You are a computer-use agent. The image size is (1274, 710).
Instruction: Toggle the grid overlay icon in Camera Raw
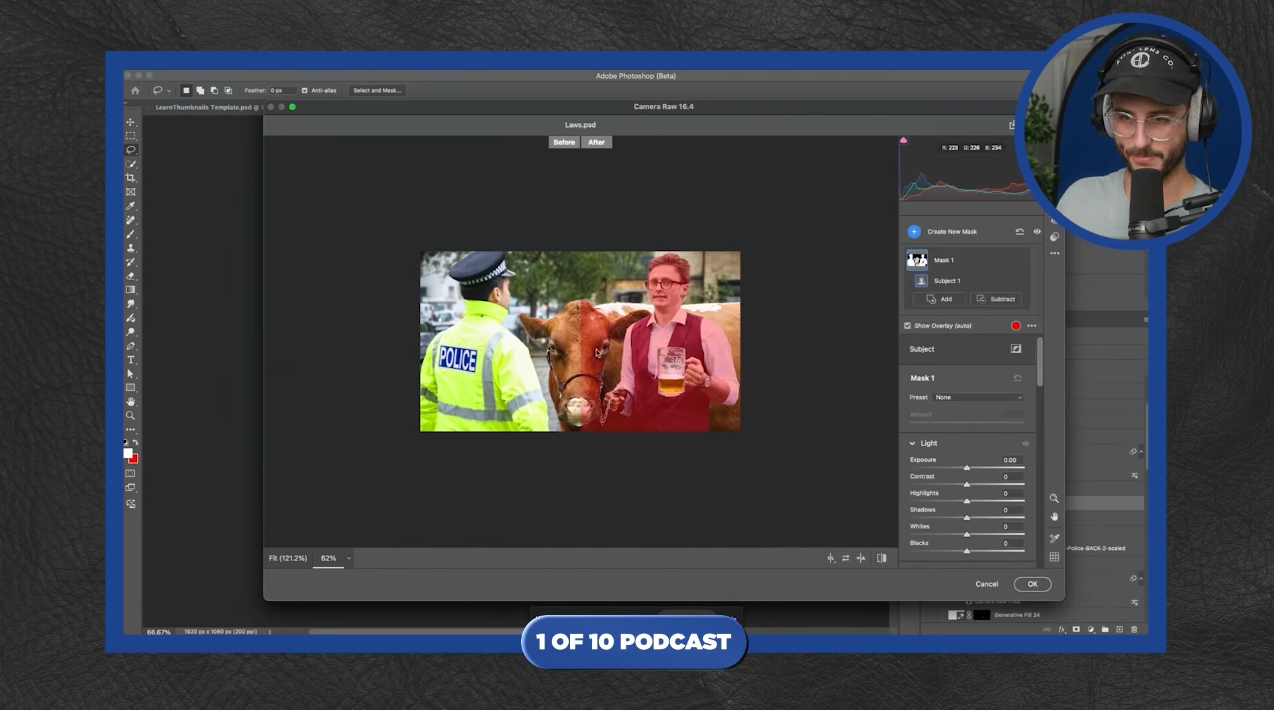(1054, 557)
